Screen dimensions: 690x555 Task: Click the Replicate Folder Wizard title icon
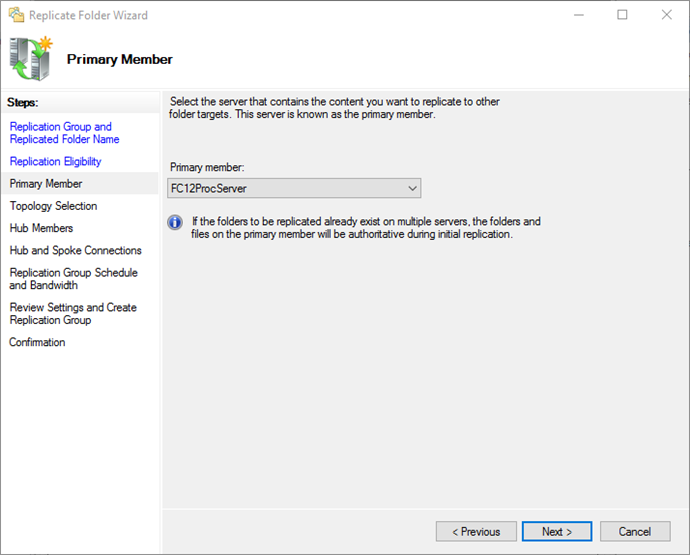tap(16, 15)
